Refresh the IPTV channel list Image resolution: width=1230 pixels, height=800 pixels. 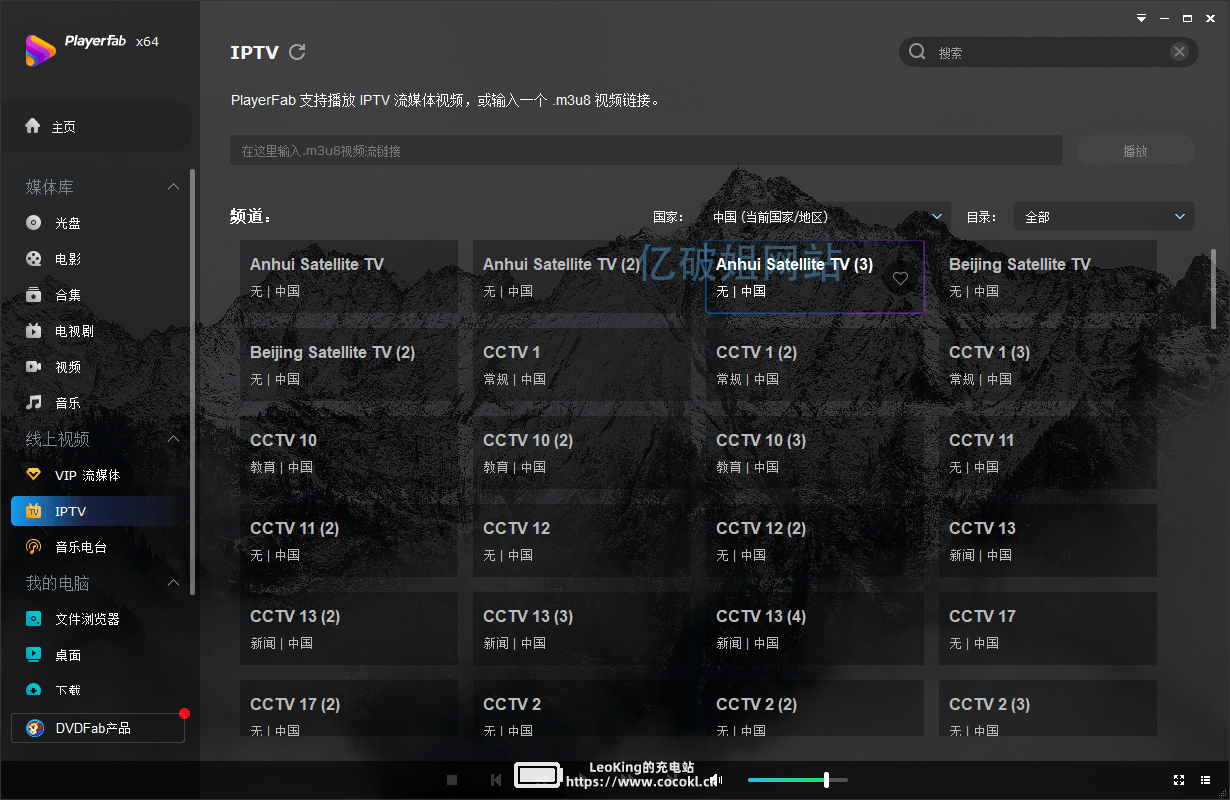point(297,52)
